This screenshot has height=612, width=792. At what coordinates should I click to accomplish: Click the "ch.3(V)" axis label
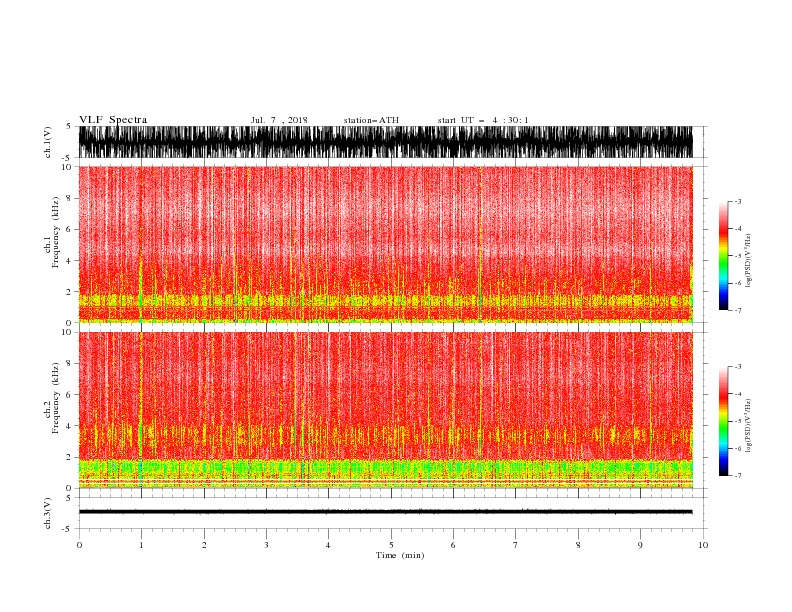48,513
